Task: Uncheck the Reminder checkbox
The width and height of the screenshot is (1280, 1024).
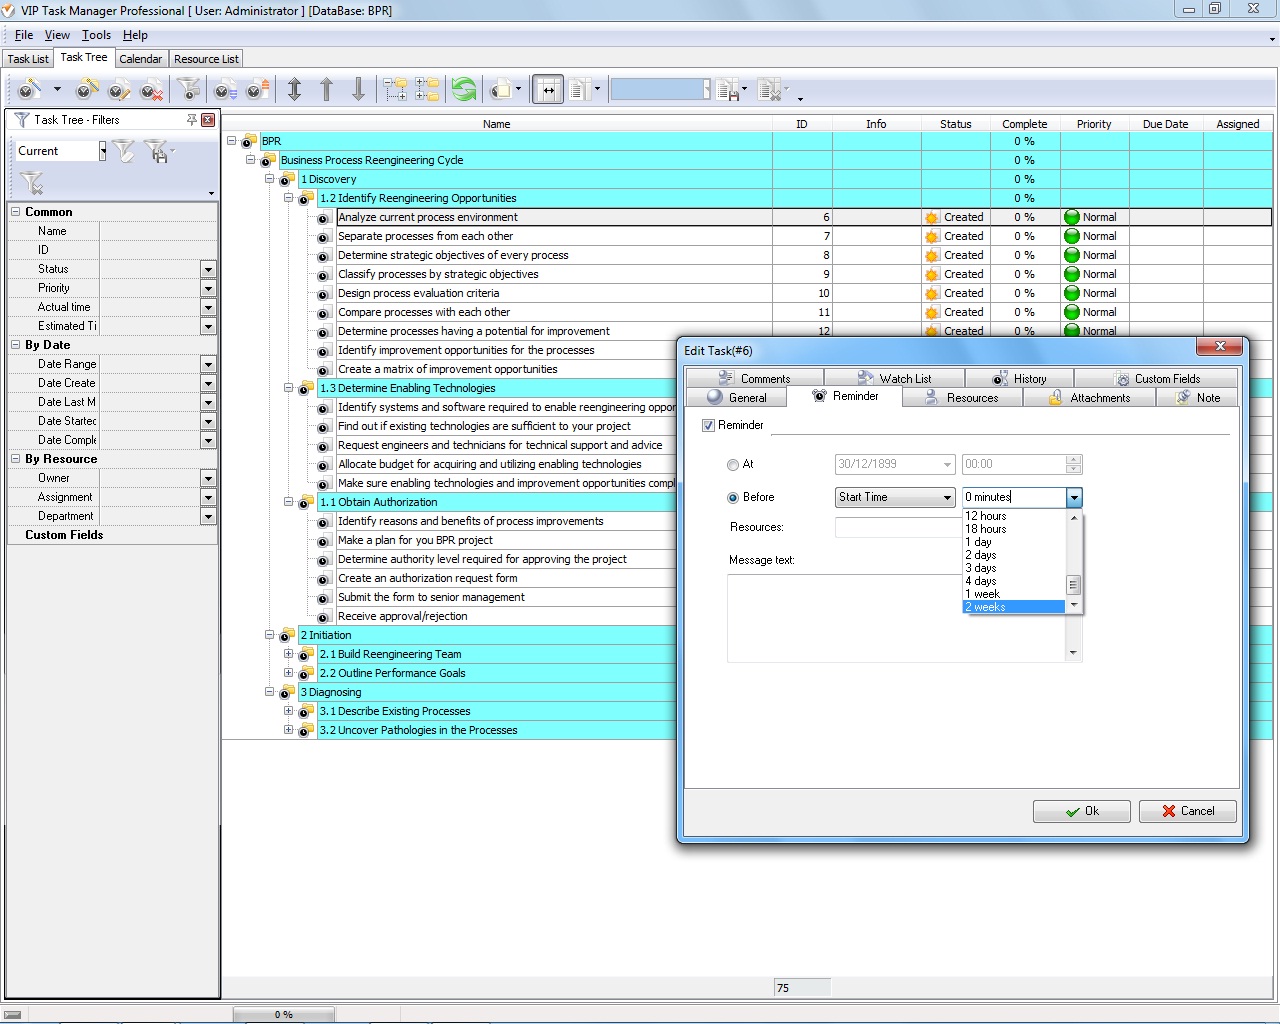Action: [x=709, y=425]
